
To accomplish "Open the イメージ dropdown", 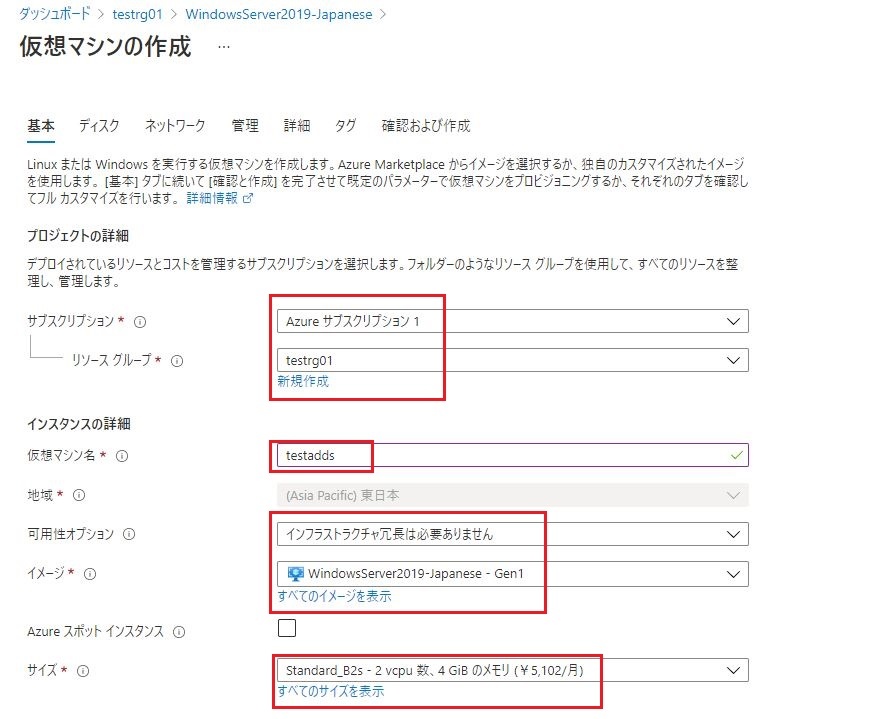I will 513,574.
